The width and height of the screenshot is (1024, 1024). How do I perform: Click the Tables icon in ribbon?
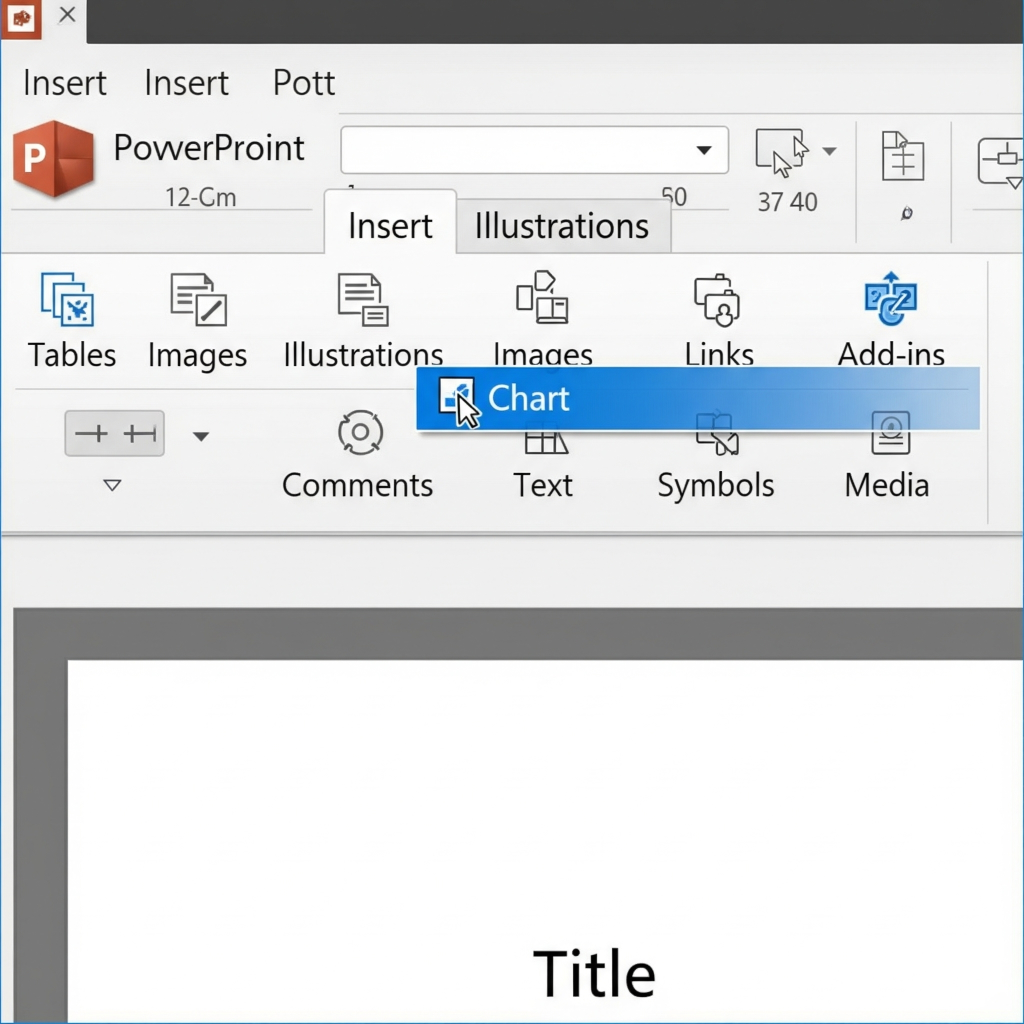click(68, 299)
